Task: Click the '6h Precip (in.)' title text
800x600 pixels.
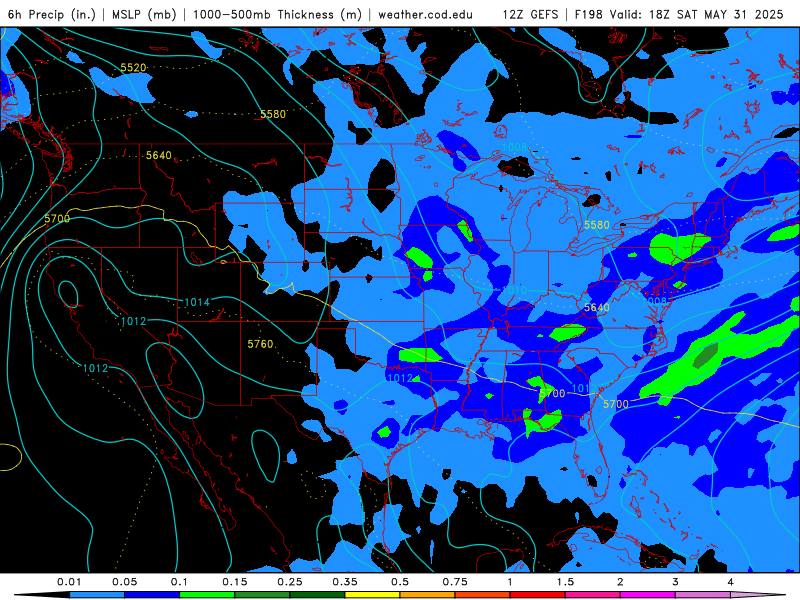Action: point(52,14)
